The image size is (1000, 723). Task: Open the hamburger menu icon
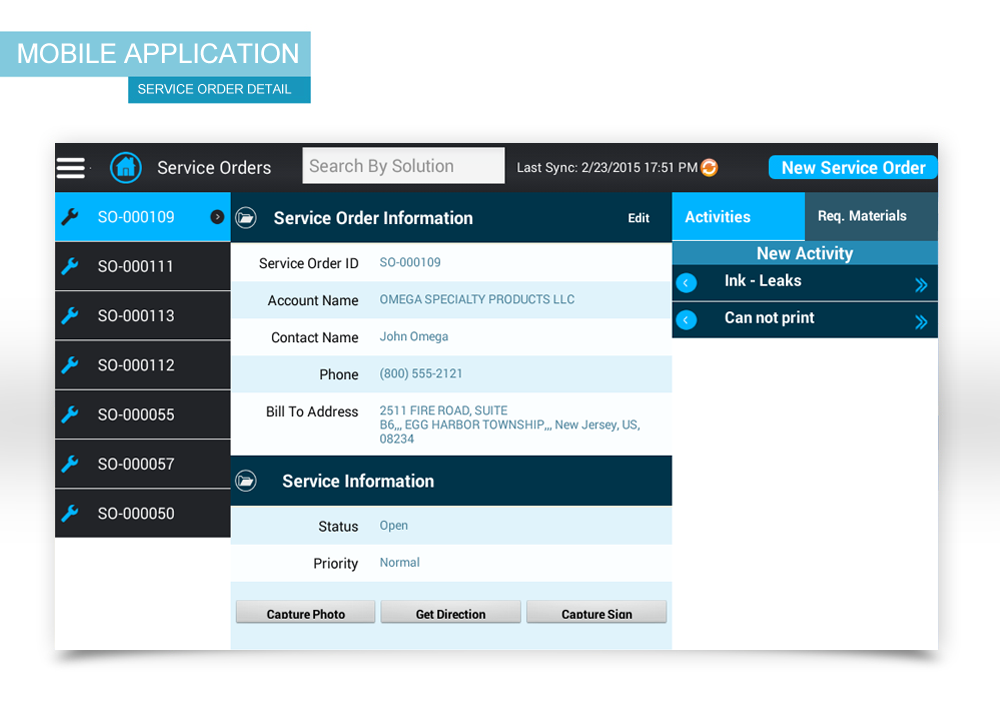click(71, 167)
